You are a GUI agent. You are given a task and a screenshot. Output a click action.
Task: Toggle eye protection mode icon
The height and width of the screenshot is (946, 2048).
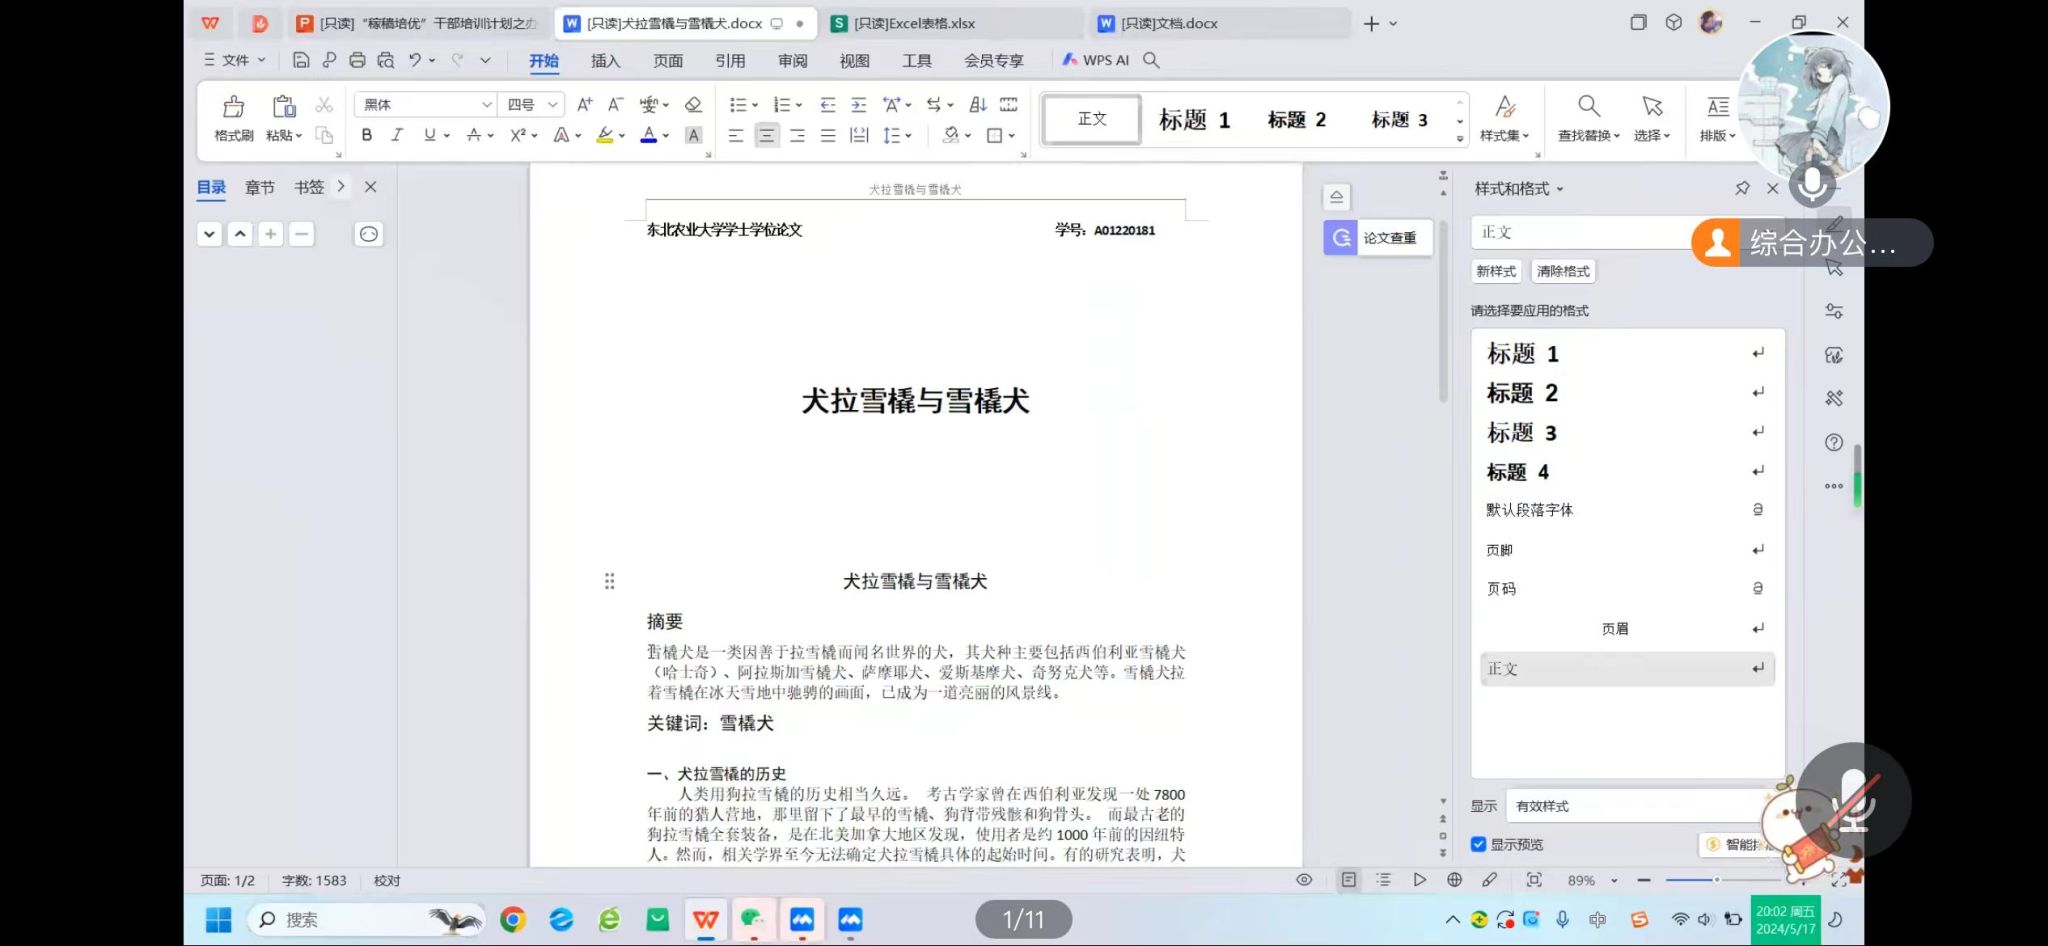(1304, 880)
